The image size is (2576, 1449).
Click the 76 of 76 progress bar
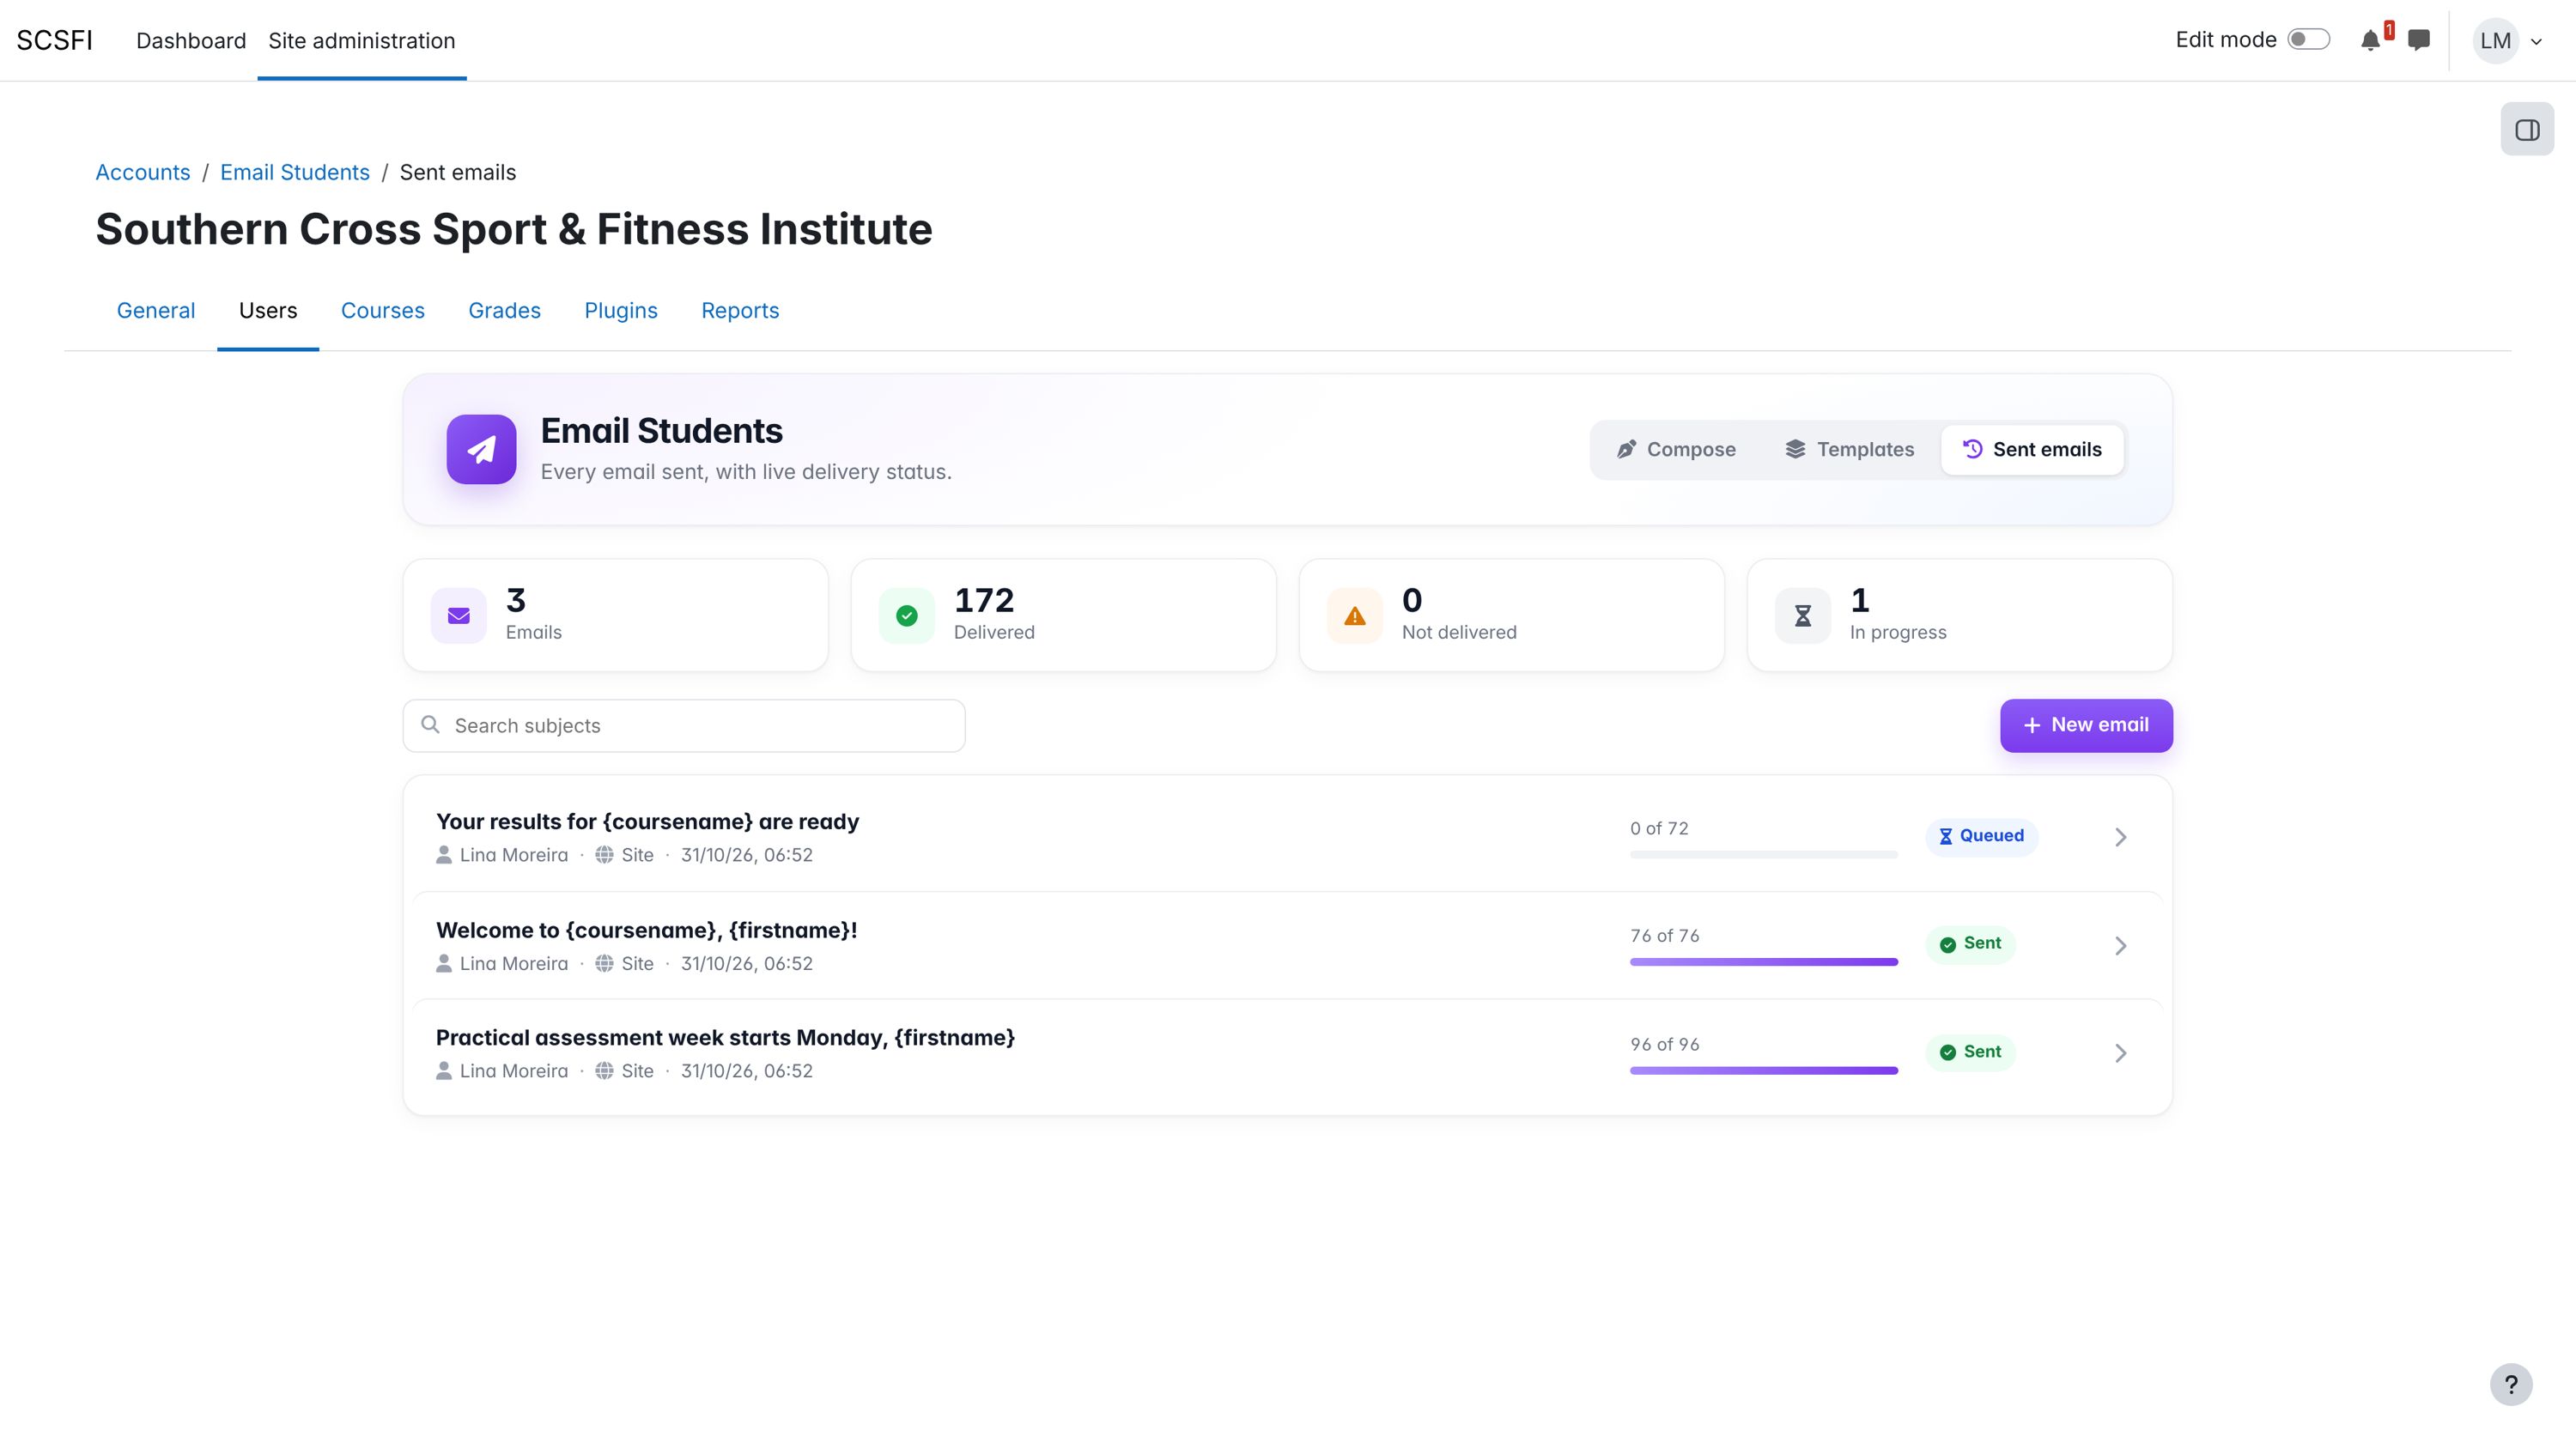[x=1764, y=962]
